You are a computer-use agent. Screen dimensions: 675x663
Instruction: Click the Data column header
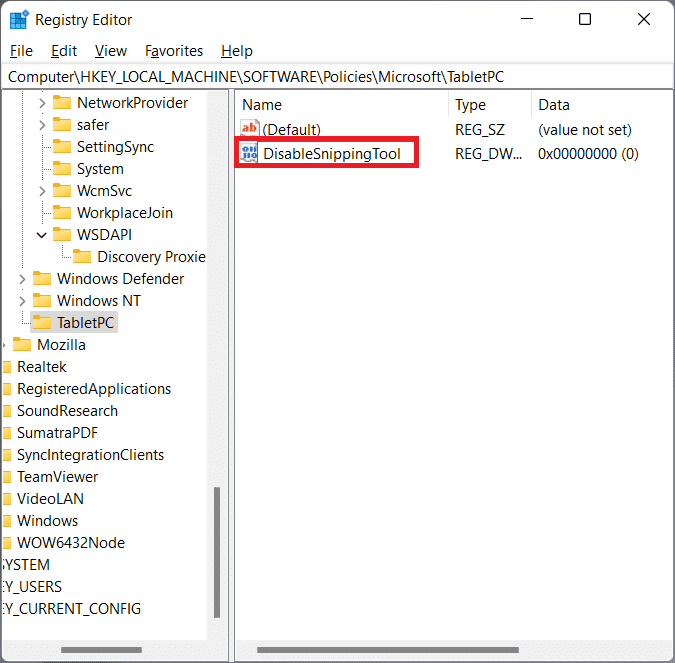(602, 105)
